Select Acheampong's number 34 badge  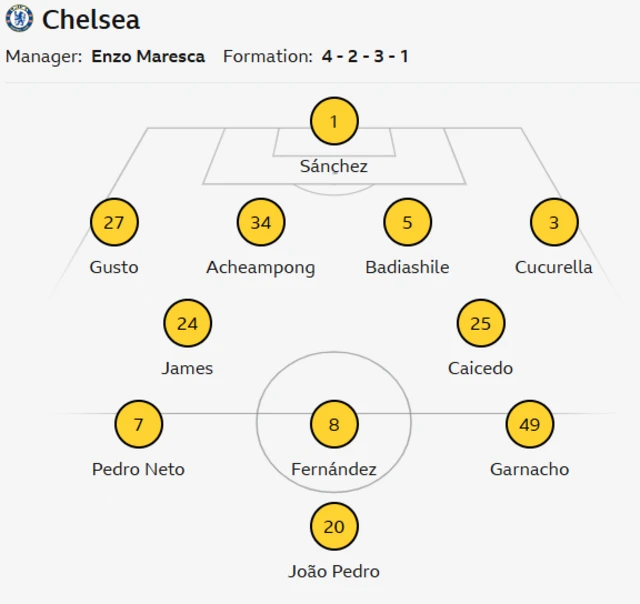pos(261,222)
